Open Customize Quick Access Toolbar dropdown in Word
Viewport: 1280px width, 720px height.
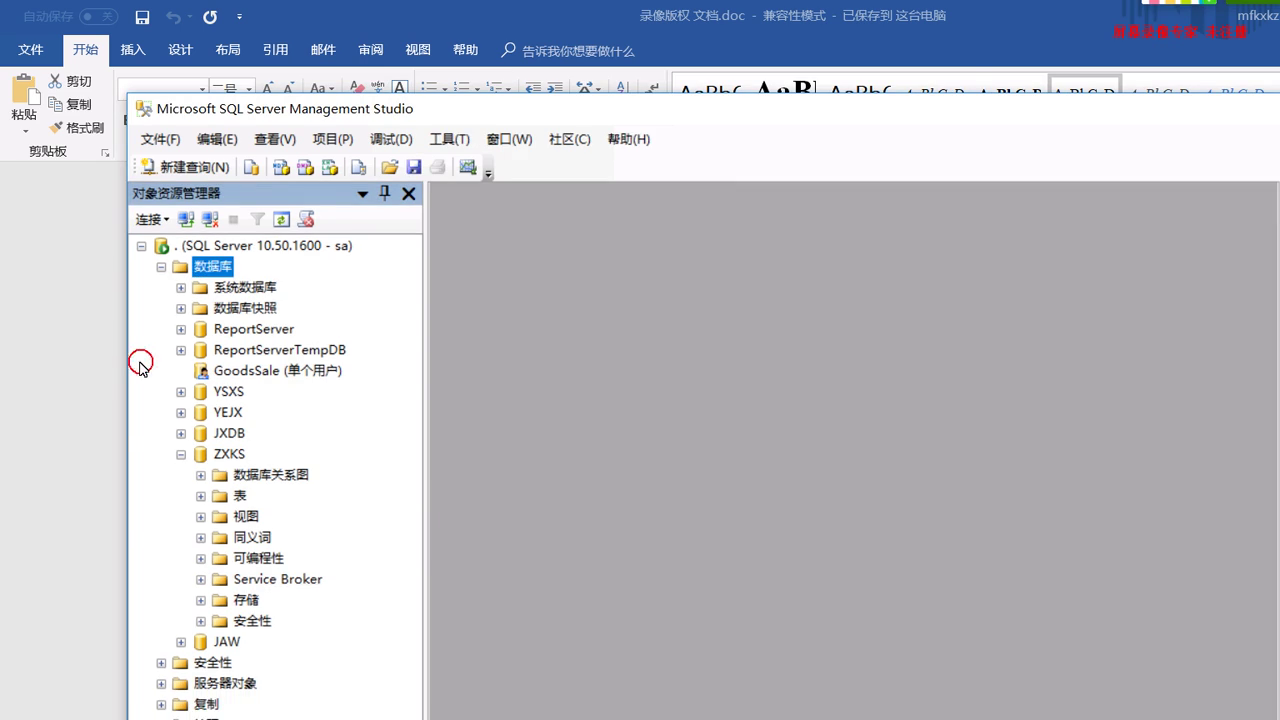[x=239, y=17]
